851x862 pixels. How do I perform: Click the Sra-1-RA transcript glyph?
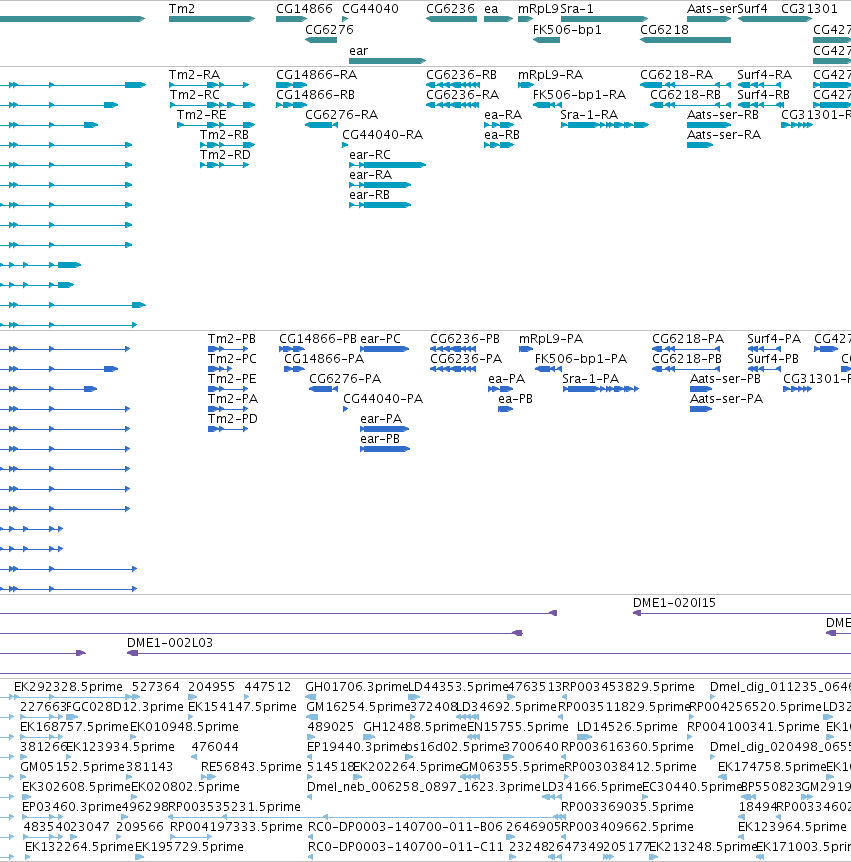(x=605, y=125)
